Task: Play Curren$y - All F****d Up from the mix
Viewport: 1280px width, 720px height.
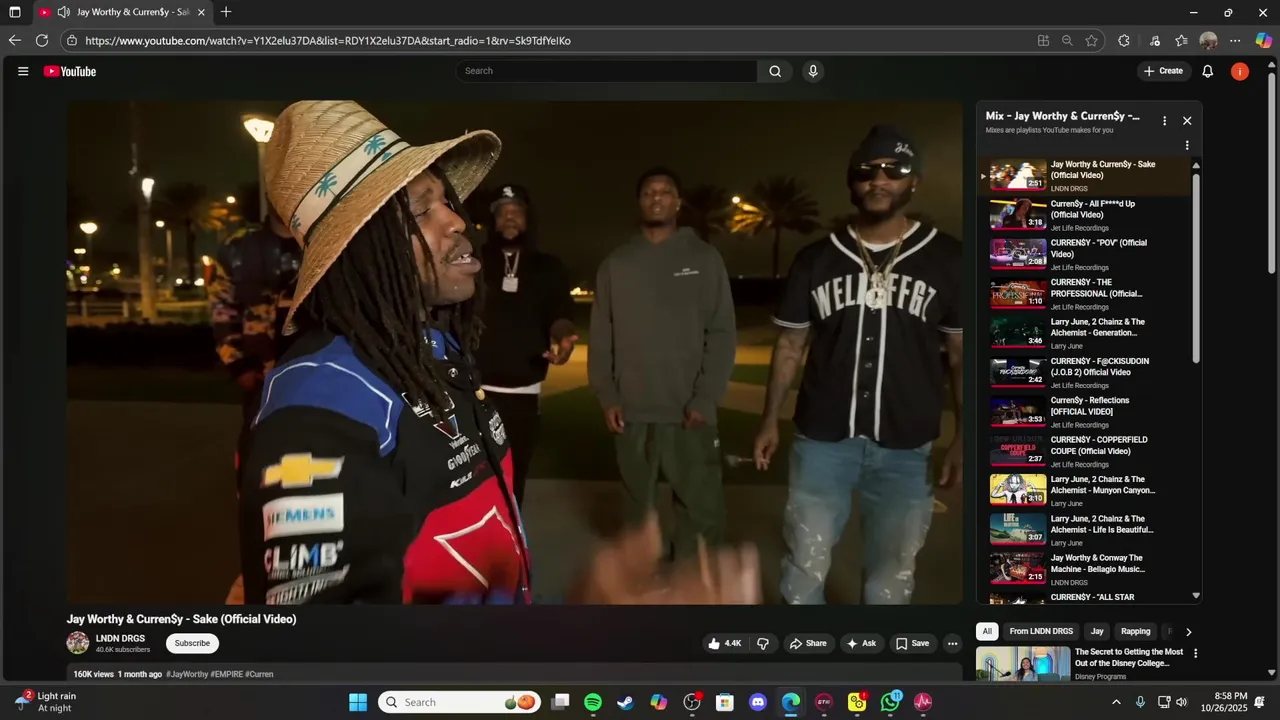Action: tap(1085, 214)
